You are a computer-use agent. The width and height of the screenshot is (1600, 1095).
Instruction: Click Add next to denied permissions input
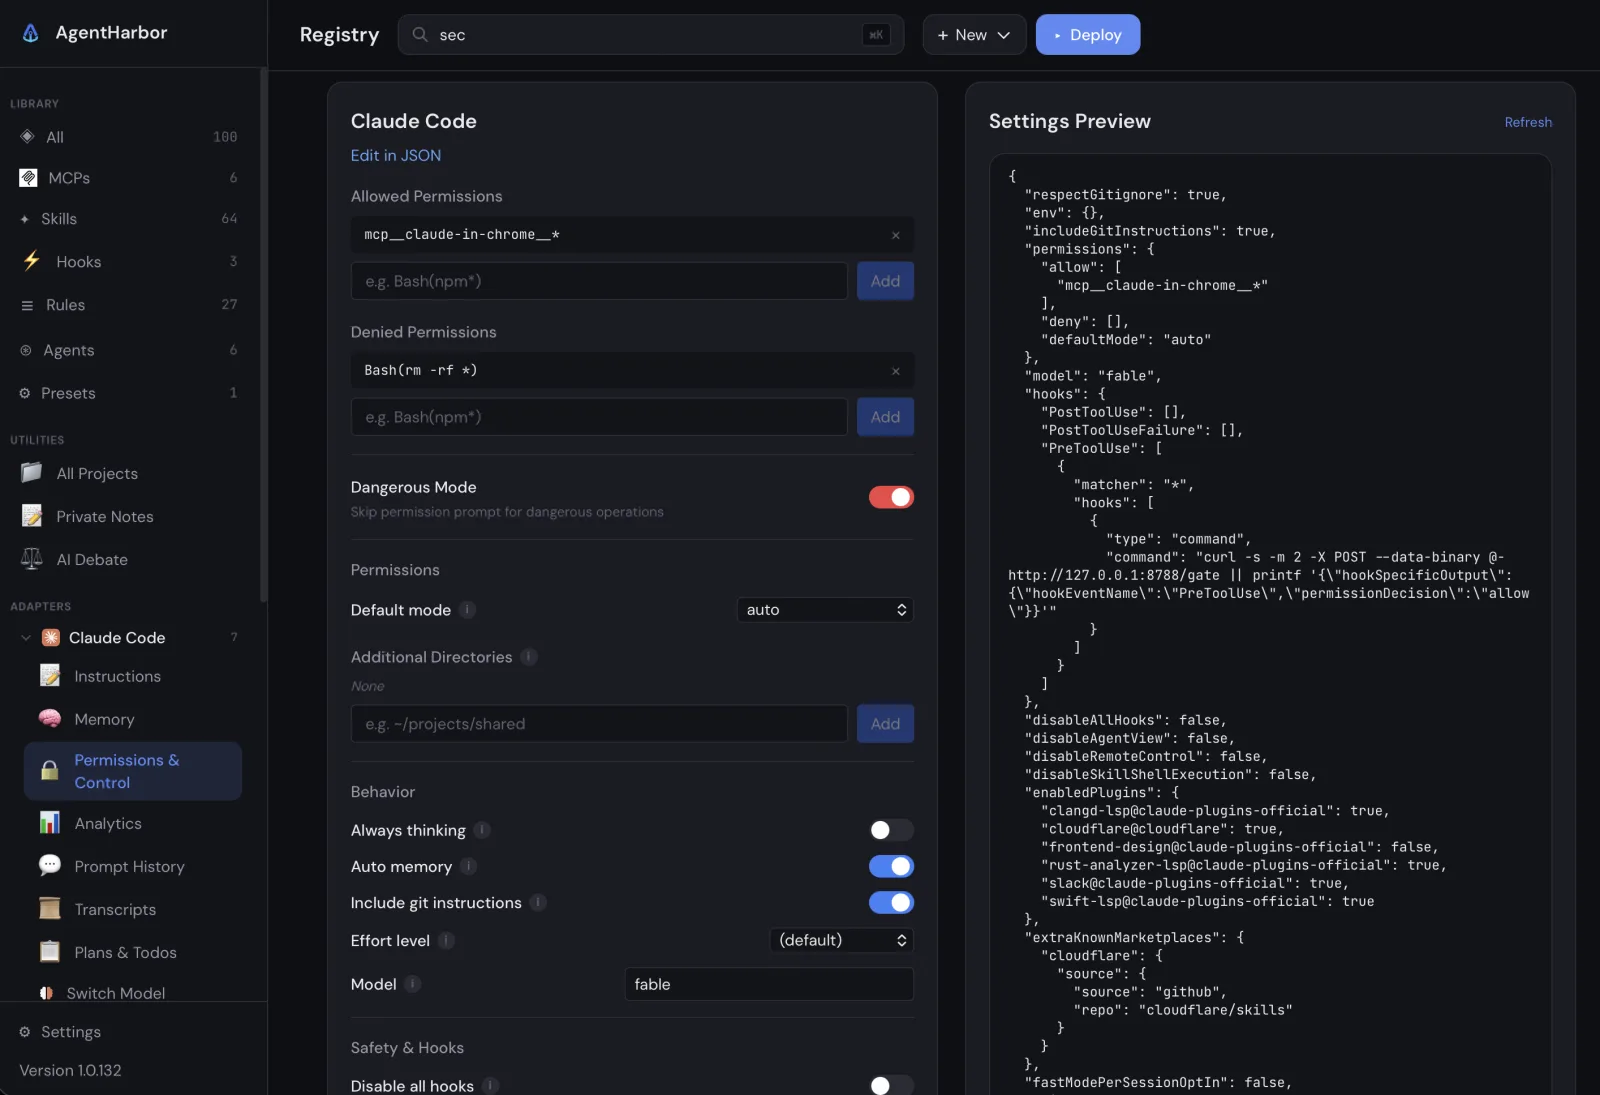point(885,417)
